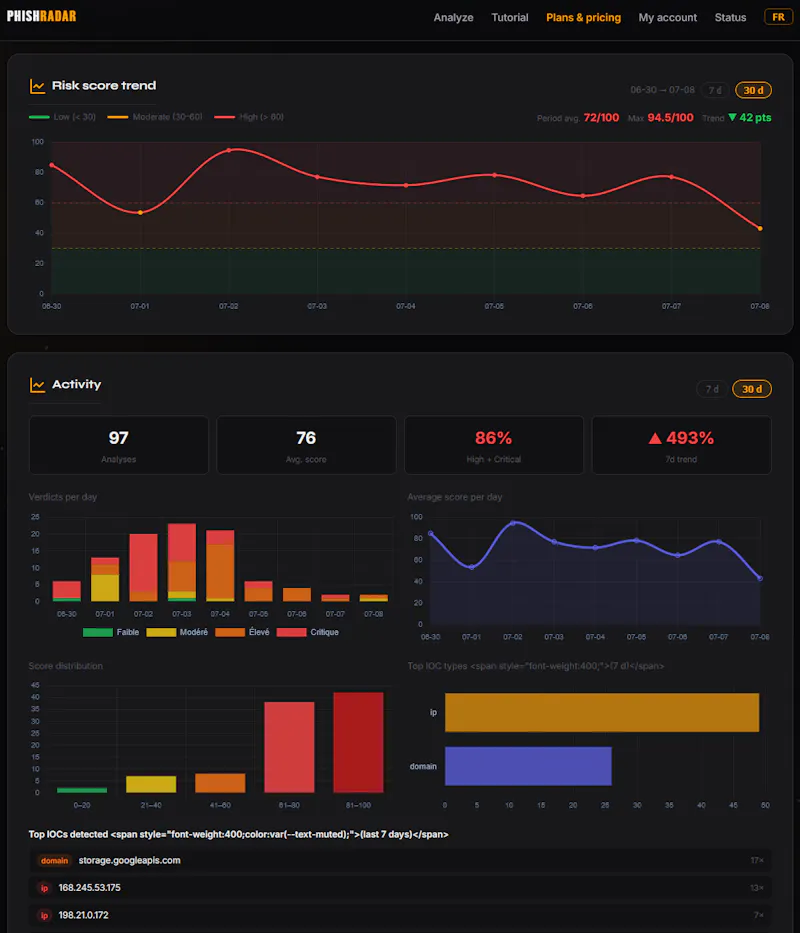Click the ip bar in Top IOC types

click(x=602, y=712)
